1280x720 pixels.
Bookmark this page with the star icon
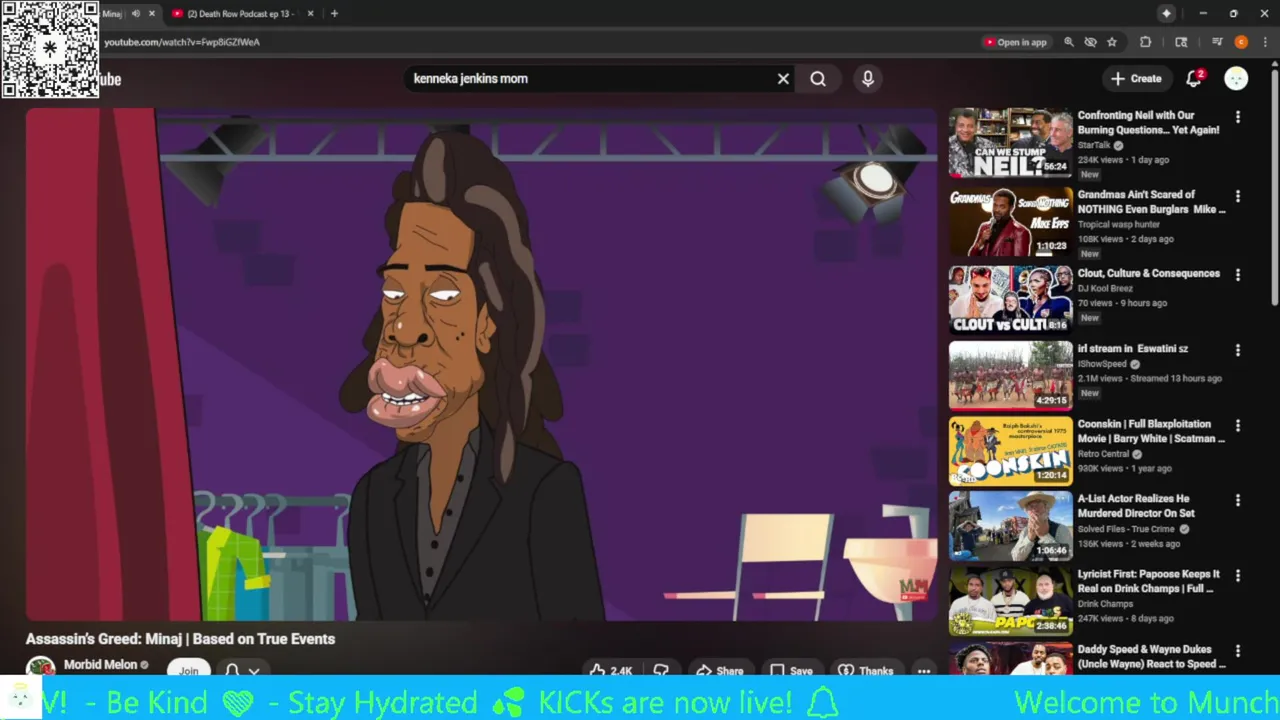tap(1111, 42)
